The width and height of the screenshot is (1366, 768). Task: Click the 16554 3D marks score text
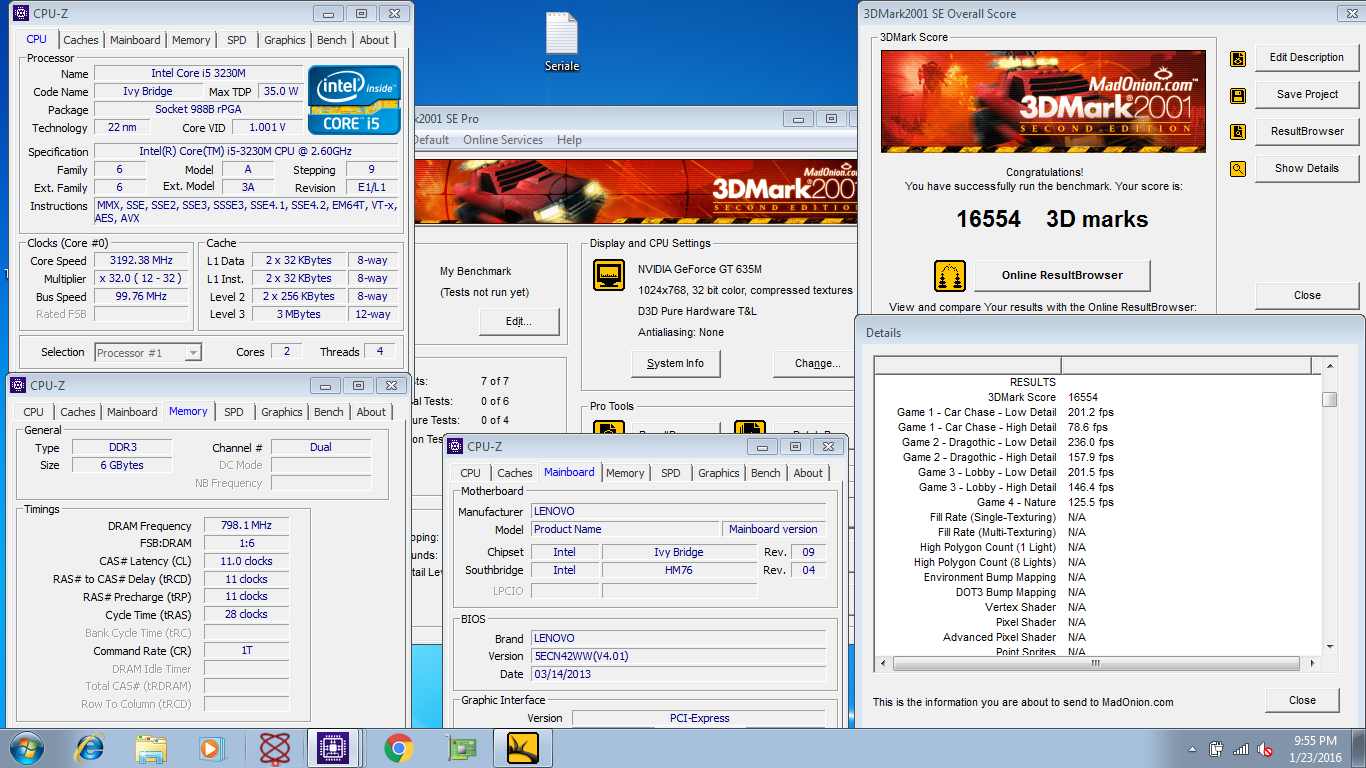click(1052, 219)
